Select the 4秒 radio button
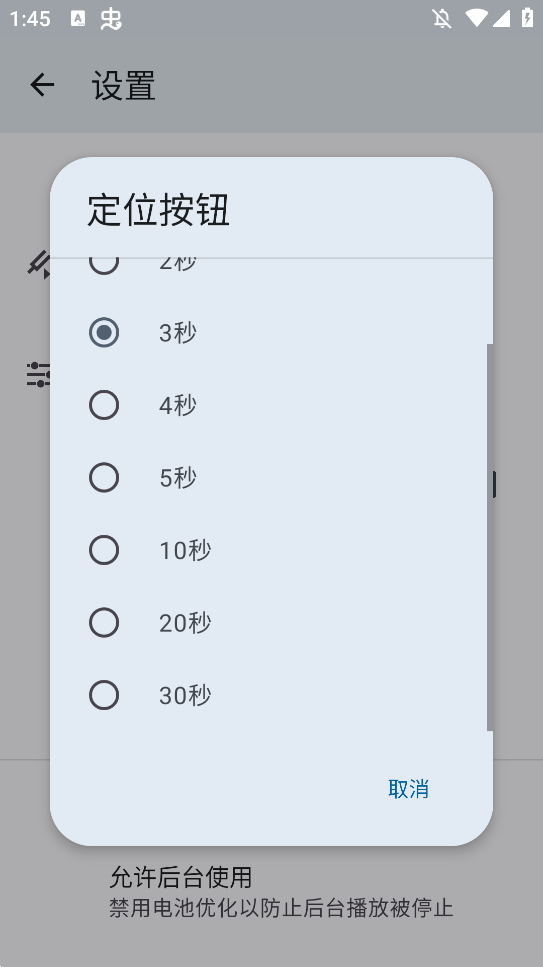 point(104,405)
